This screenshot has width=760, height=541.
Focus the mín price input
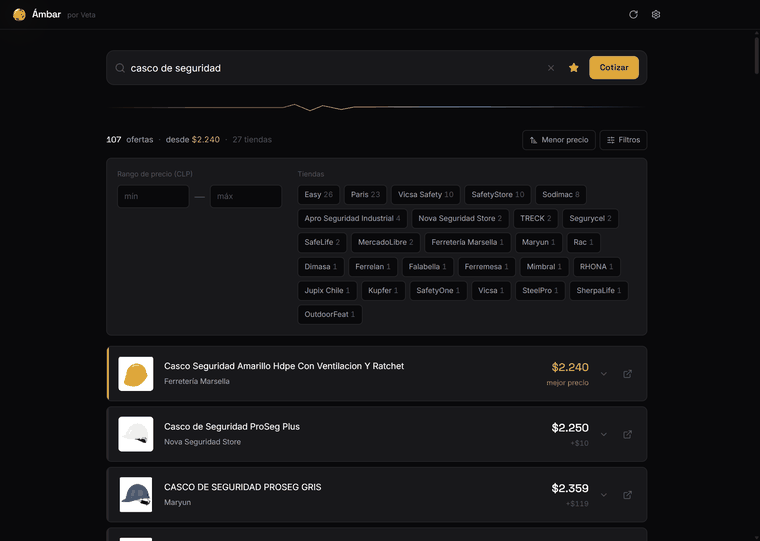point(153,196)
